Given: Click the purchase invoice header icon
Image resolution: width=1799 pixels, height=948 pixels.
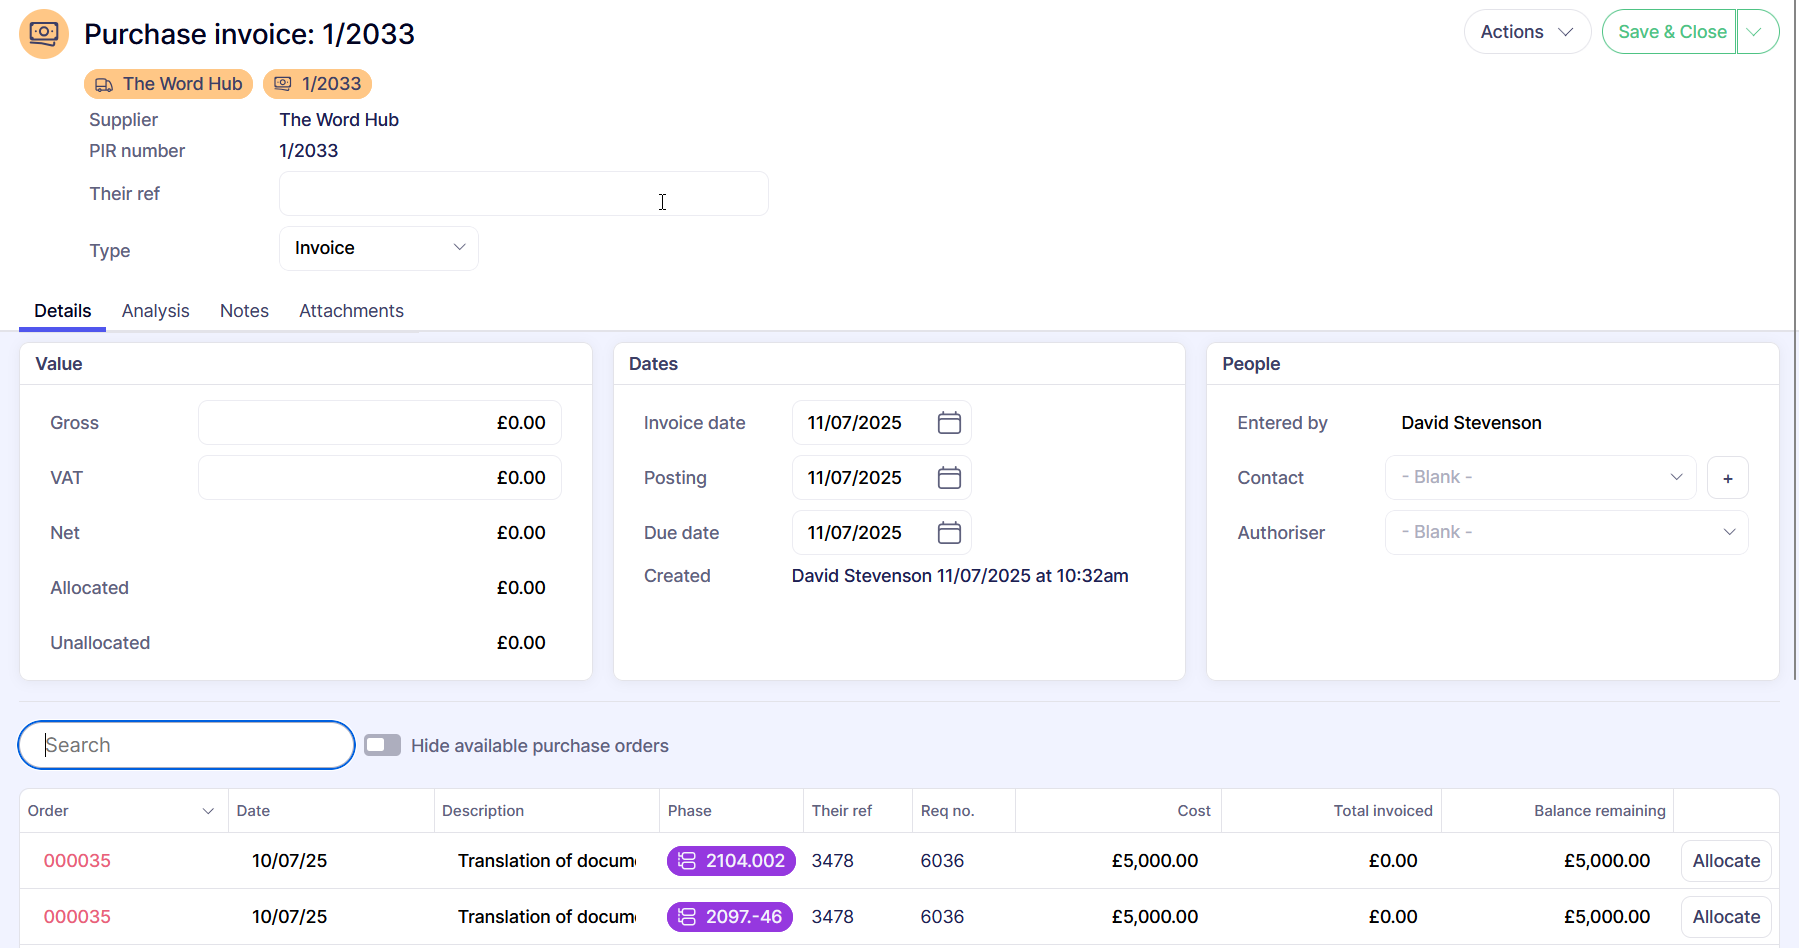Looking at the screenshot, I should (44, 34).
